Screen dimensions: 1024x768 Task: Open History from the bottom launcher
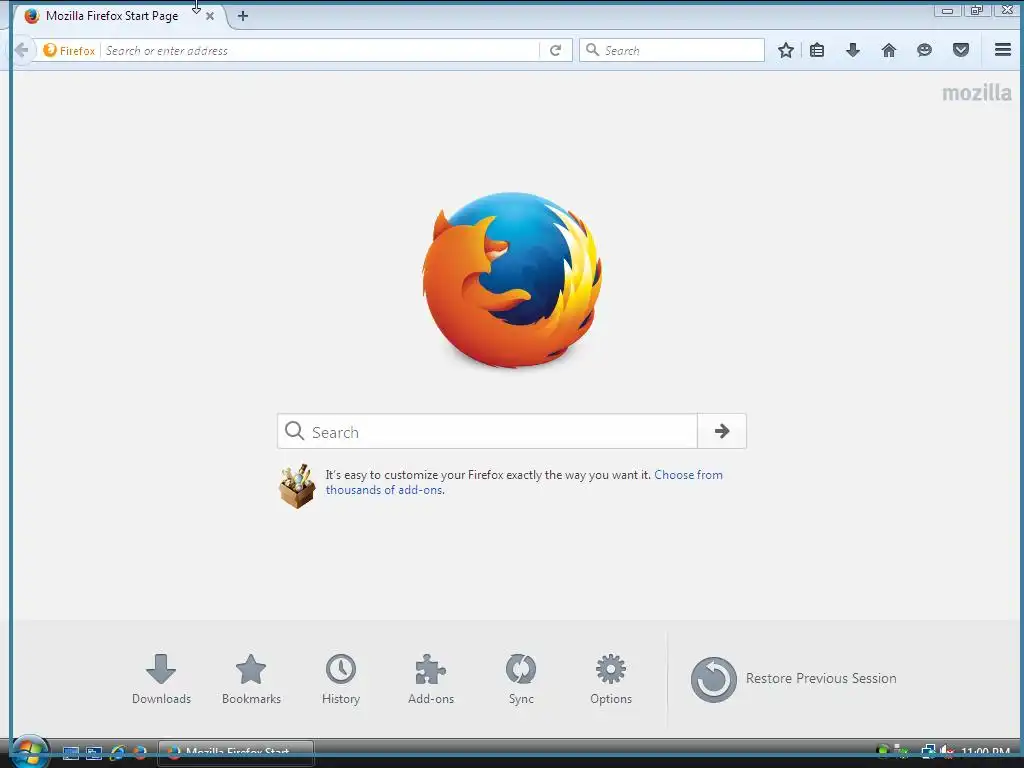click(341, 679)
